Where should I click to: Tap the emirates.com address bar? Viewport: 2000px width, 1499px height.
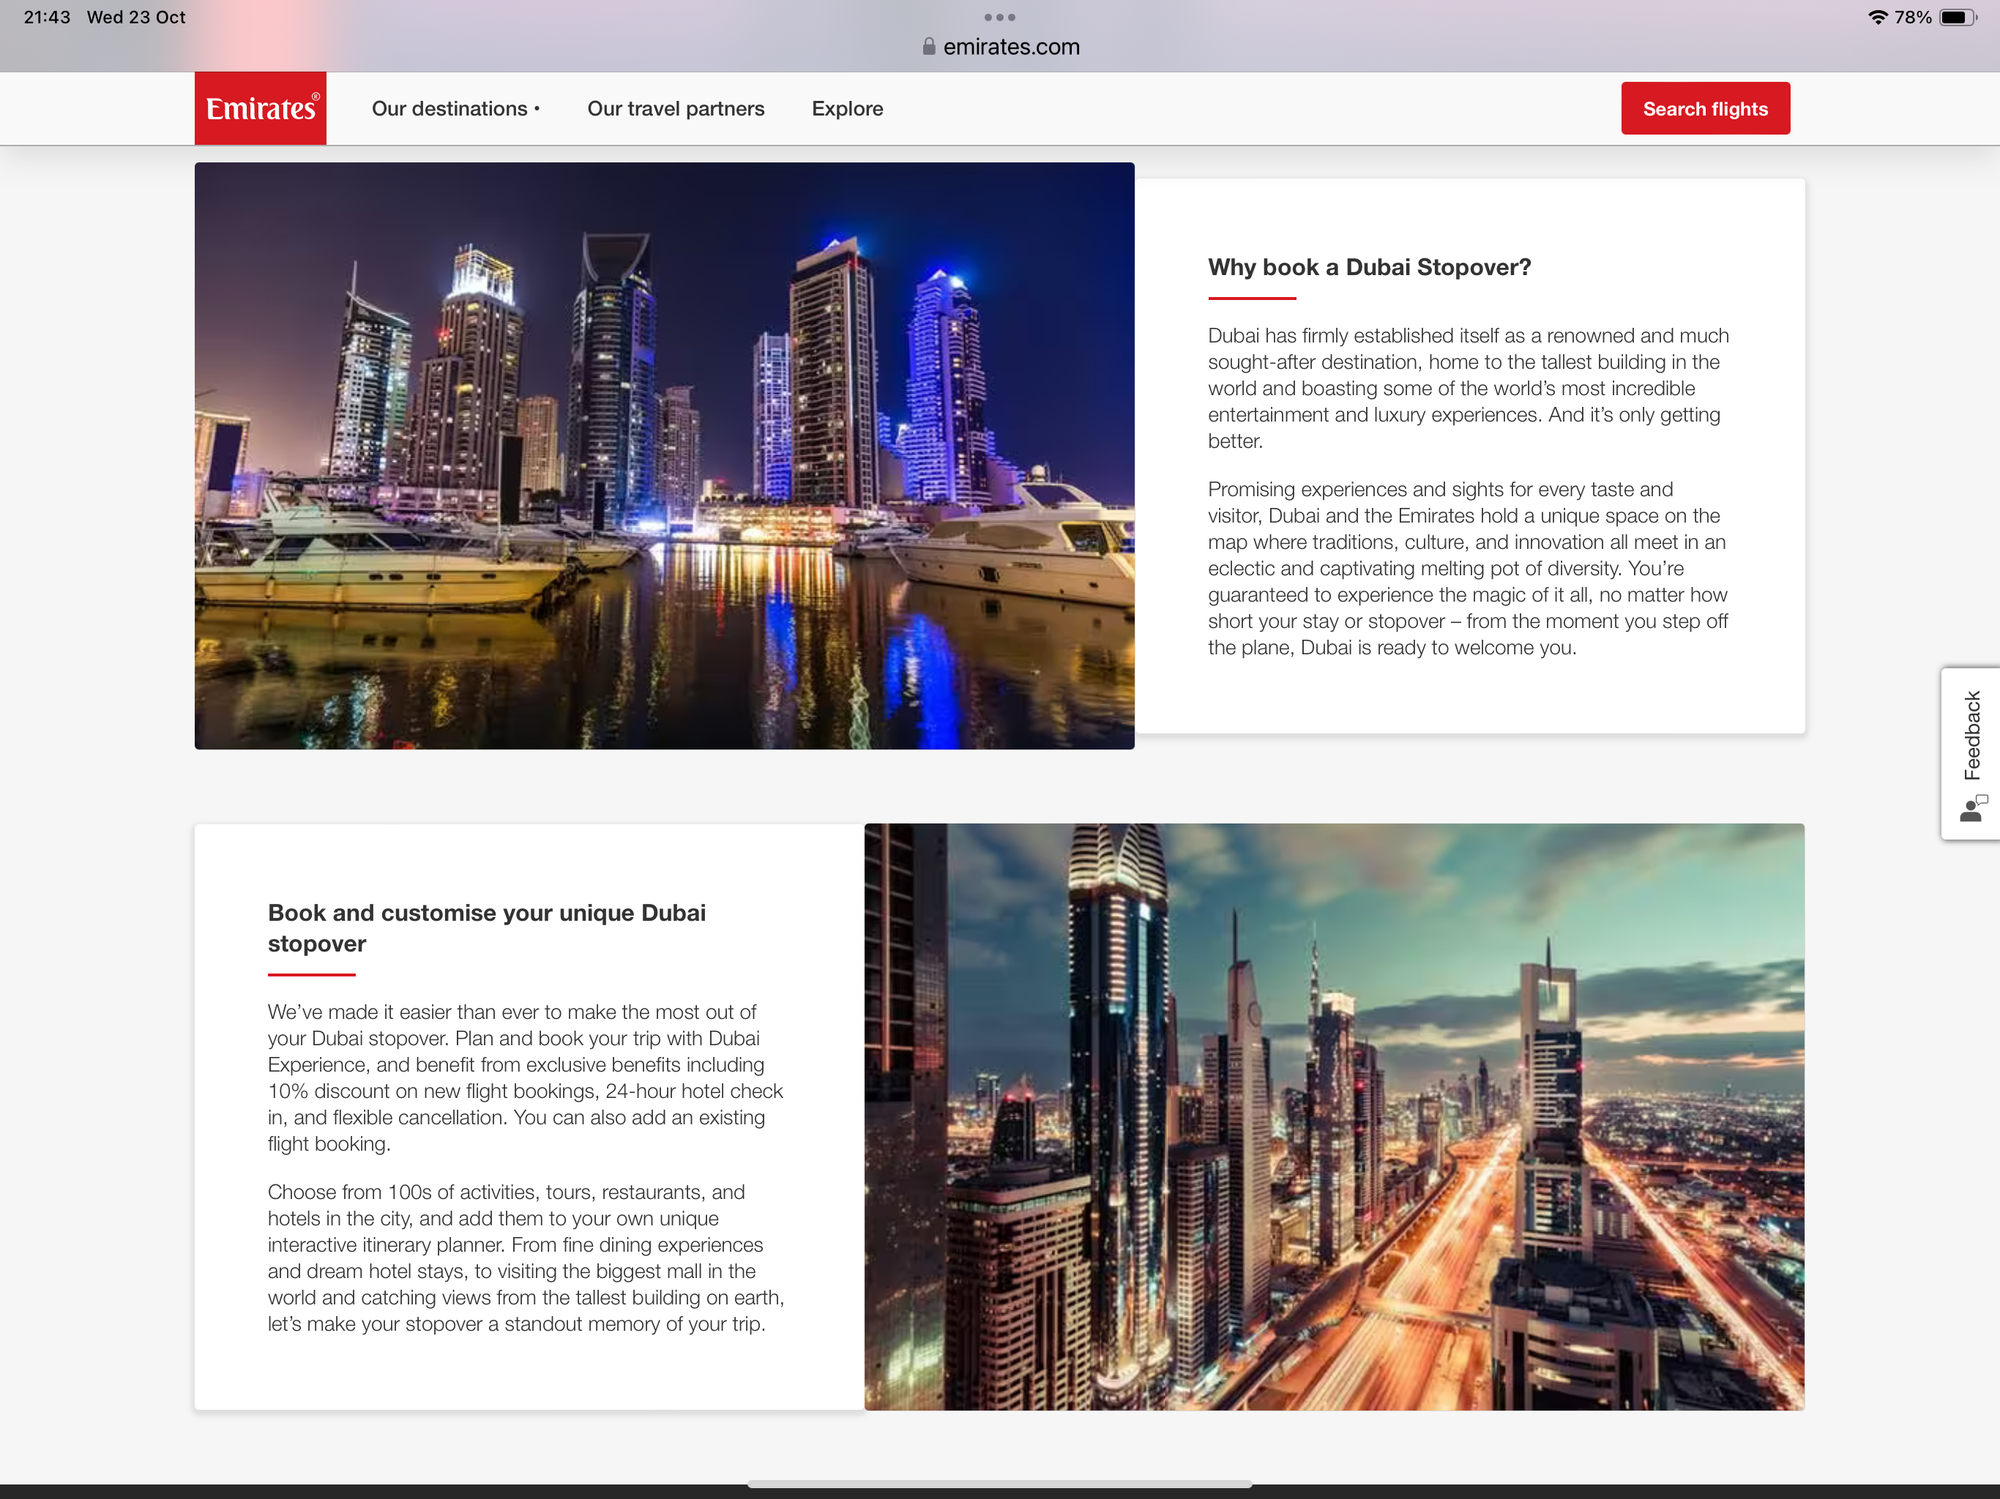[1010, 47]
